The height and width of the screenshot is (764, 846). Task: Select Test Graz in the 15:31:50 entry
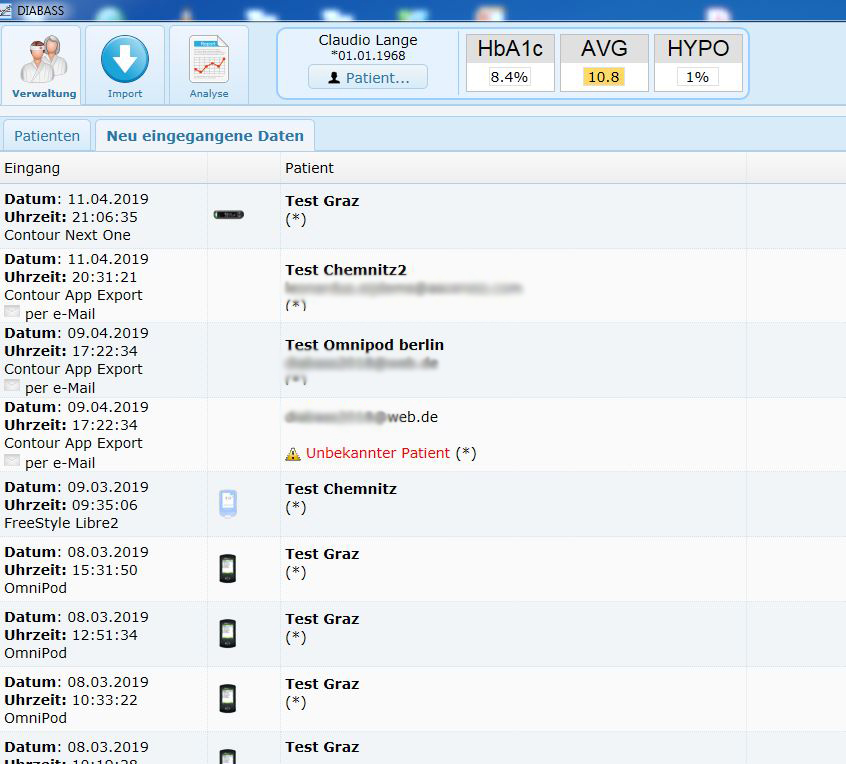pos(322,554)
